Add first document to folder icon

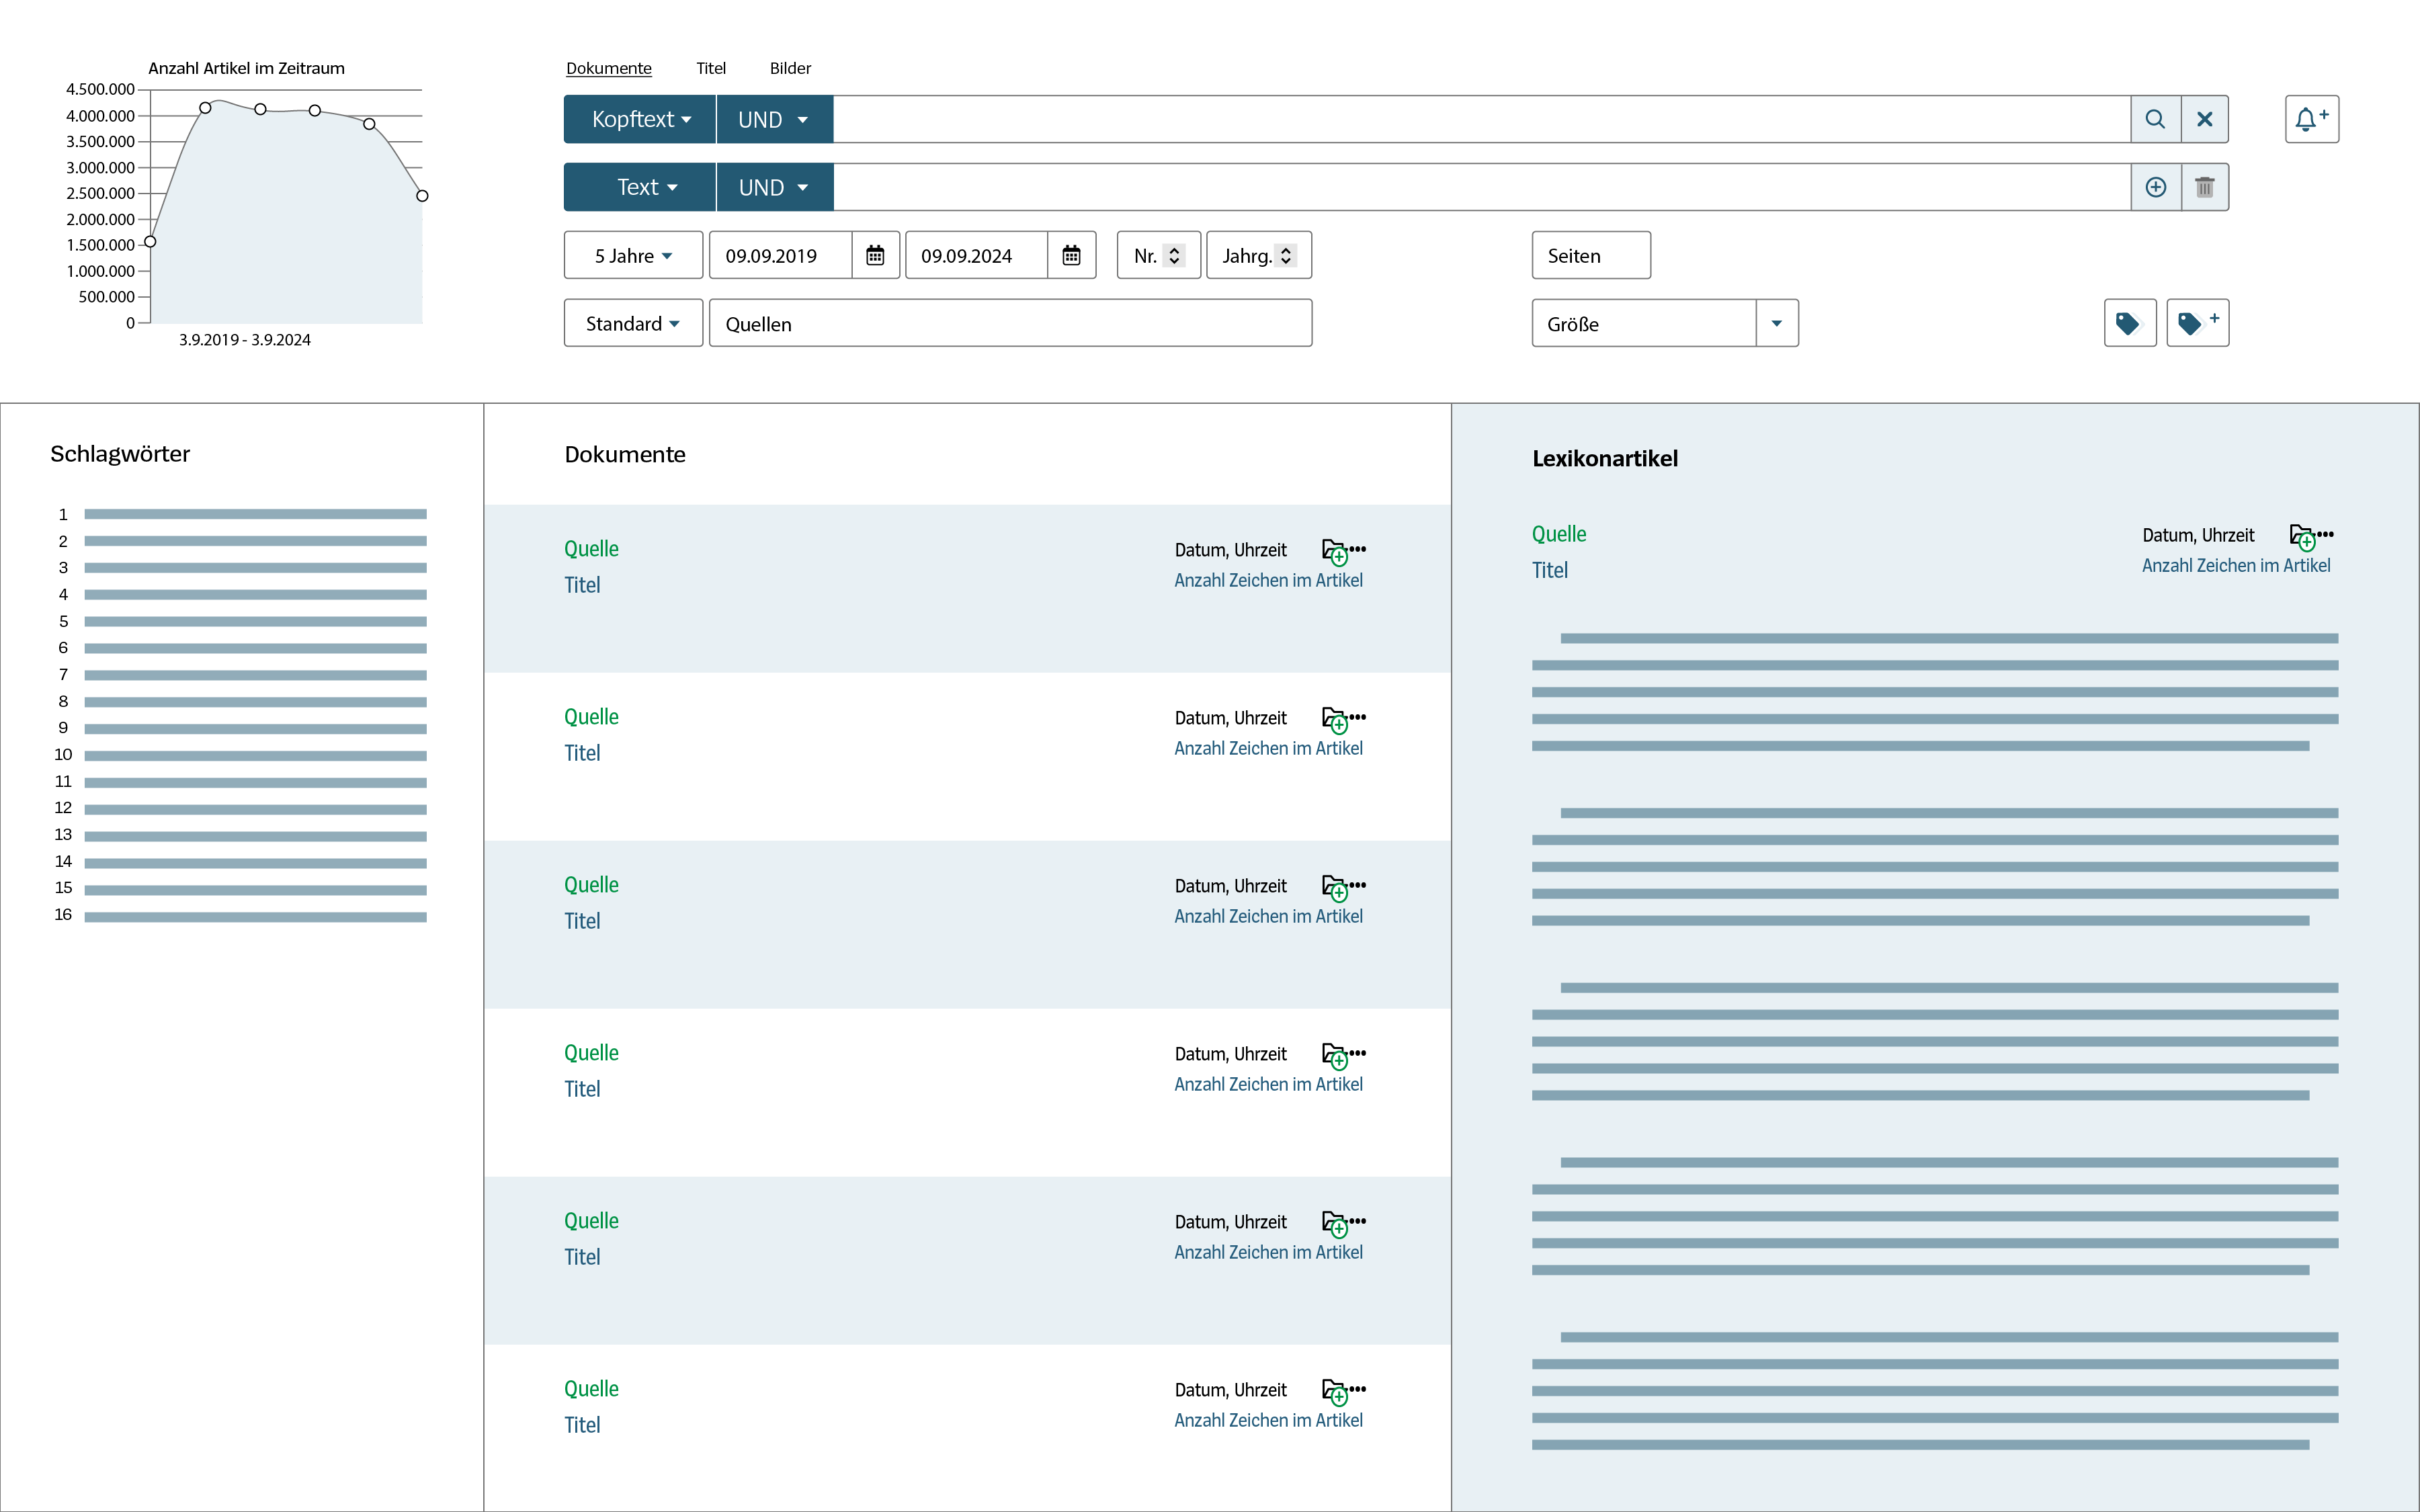[1334, 551]
